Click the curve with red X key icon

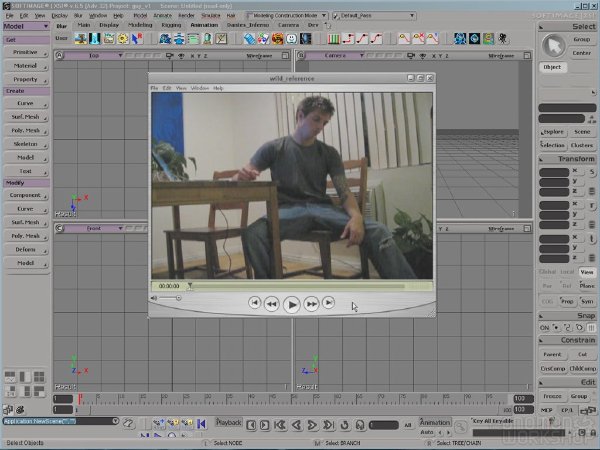click(x=418, y=39)
